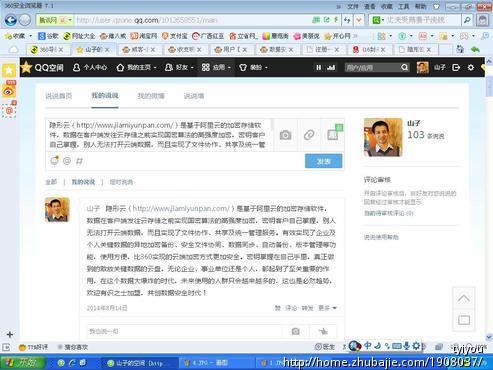Screen dimensions: 493x370
Task: Click the camera icon in comment box
Action: (295, 331)
